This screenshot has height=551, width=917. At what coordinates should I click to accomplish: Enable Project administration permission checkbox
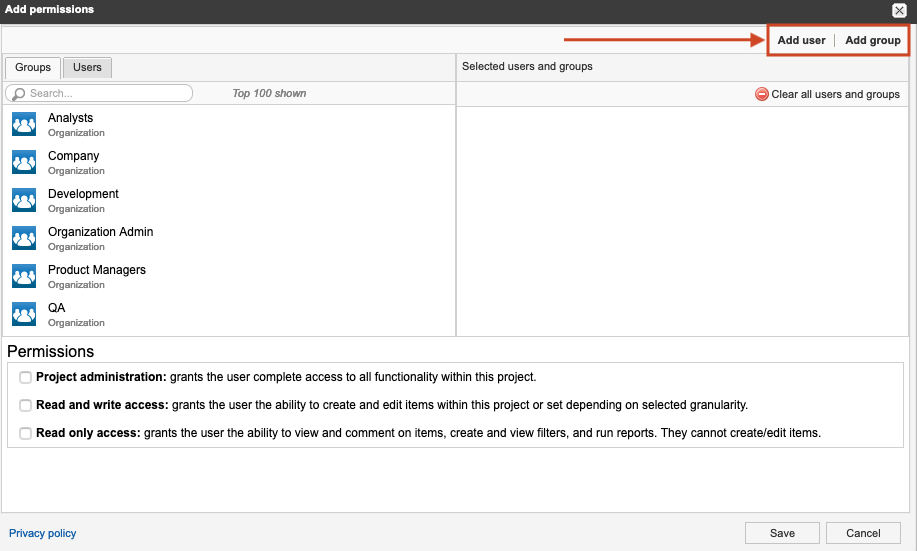point(26,377)
